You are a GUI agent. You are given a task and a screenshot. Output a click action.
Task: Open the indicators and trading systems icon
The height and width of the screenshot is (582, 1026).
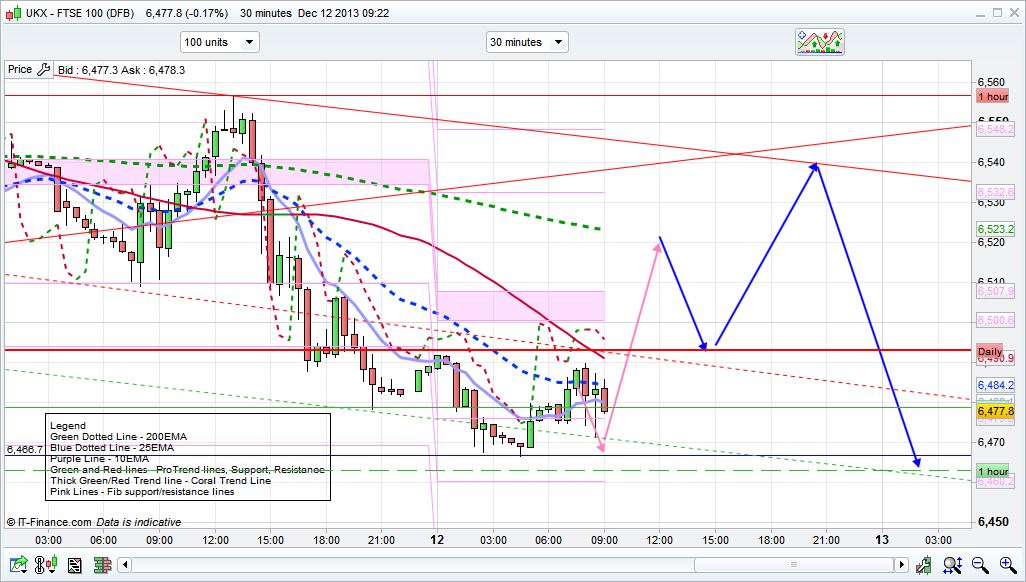[x=820, y=41]
